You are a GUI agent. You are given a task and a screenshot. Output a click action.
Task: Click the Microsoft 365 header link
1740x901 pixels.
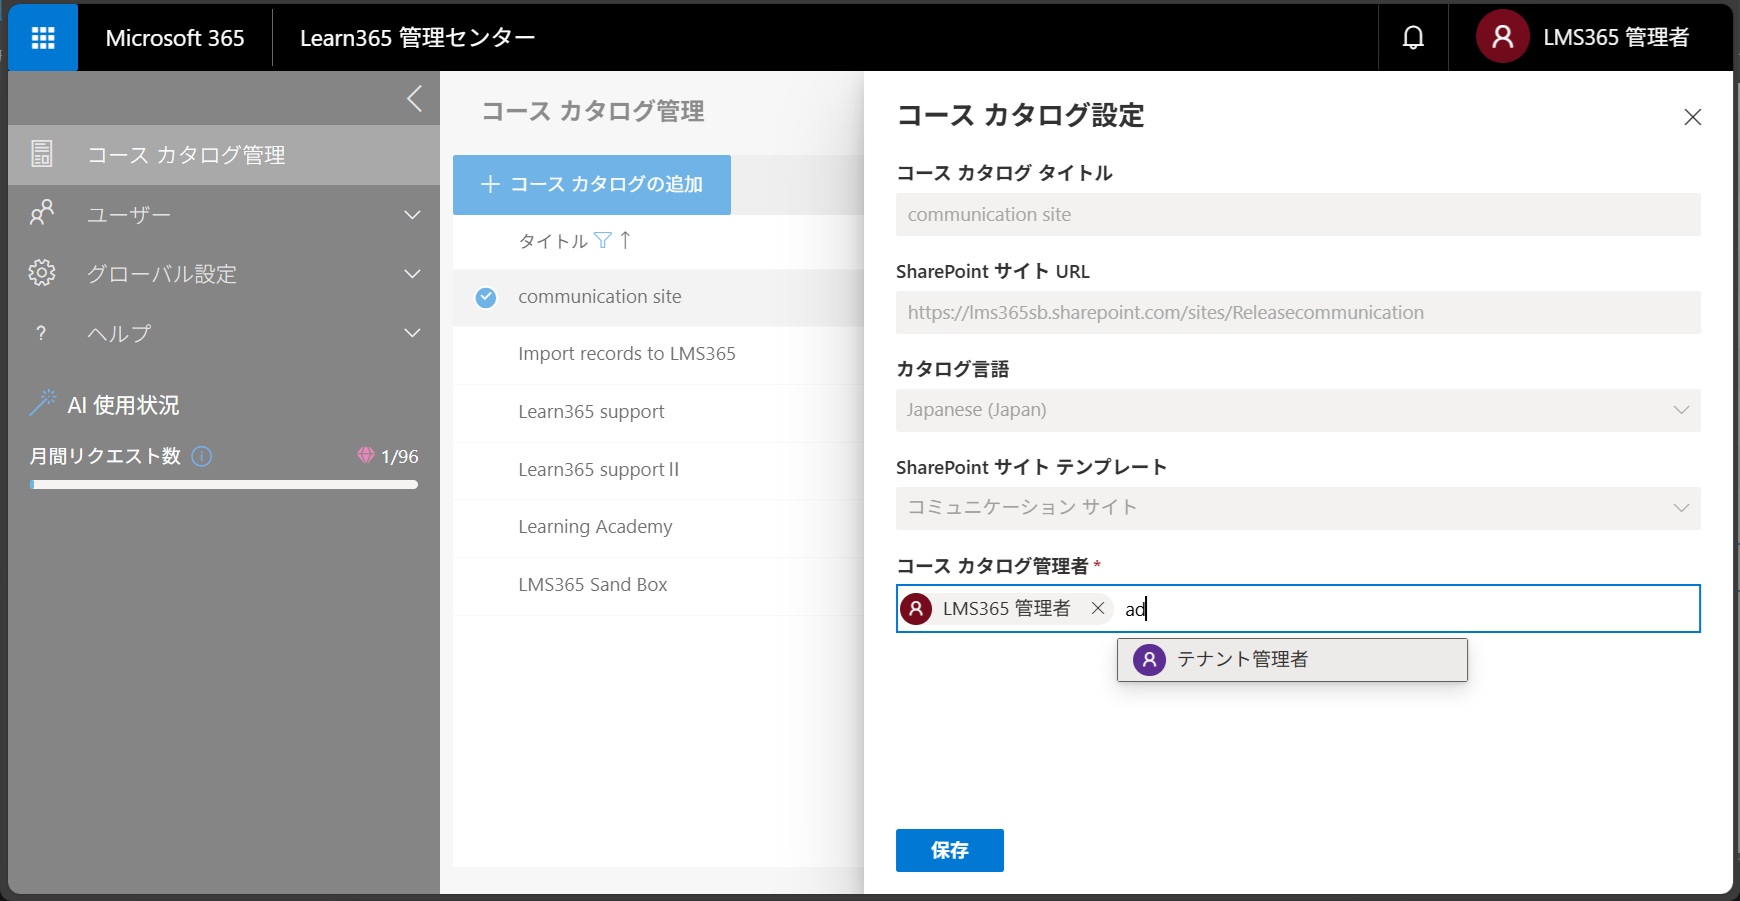175,38
